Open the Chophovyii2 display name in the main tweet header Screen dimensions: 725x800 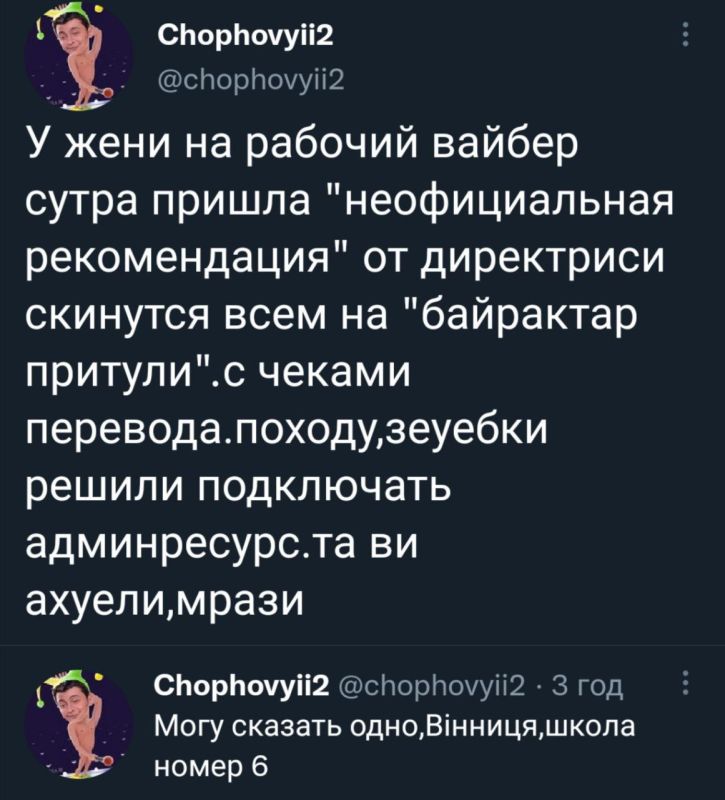point(245,36)
